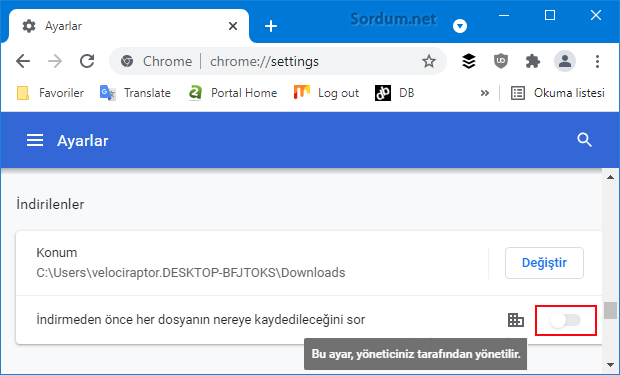Open the Ayarlar hamburger menu
Viewport: 620px width, 375px height.
click(35, 140)
